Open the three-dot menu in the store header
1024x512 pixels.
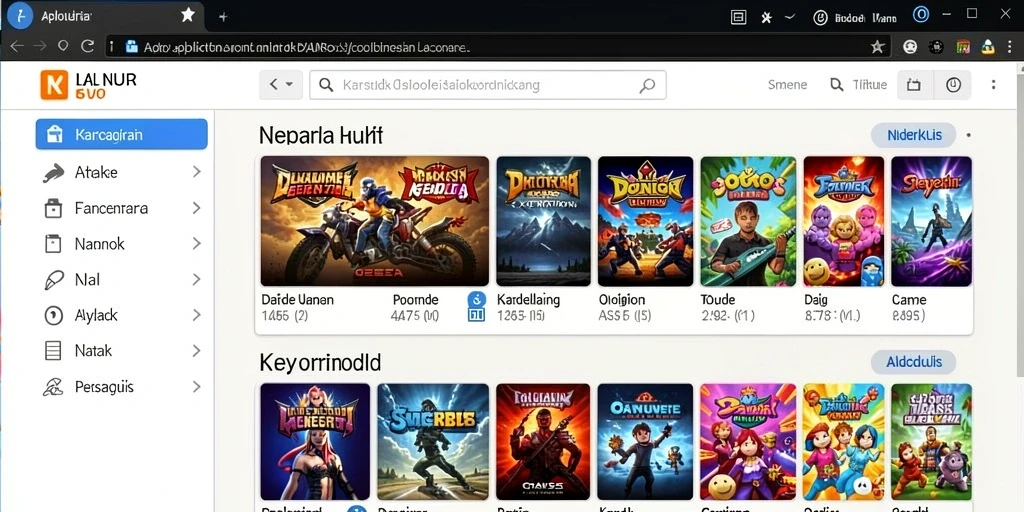coord(993,85)
